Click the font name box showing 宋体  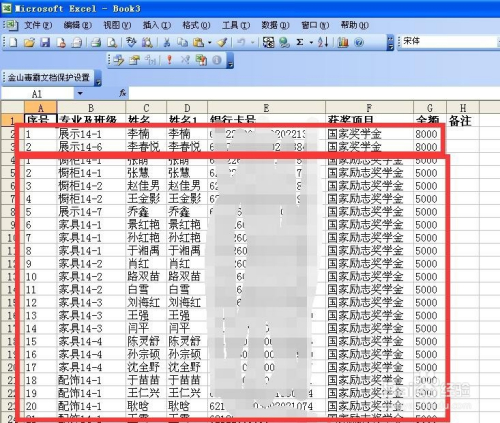pyautogui.click(x=448, y=41)
